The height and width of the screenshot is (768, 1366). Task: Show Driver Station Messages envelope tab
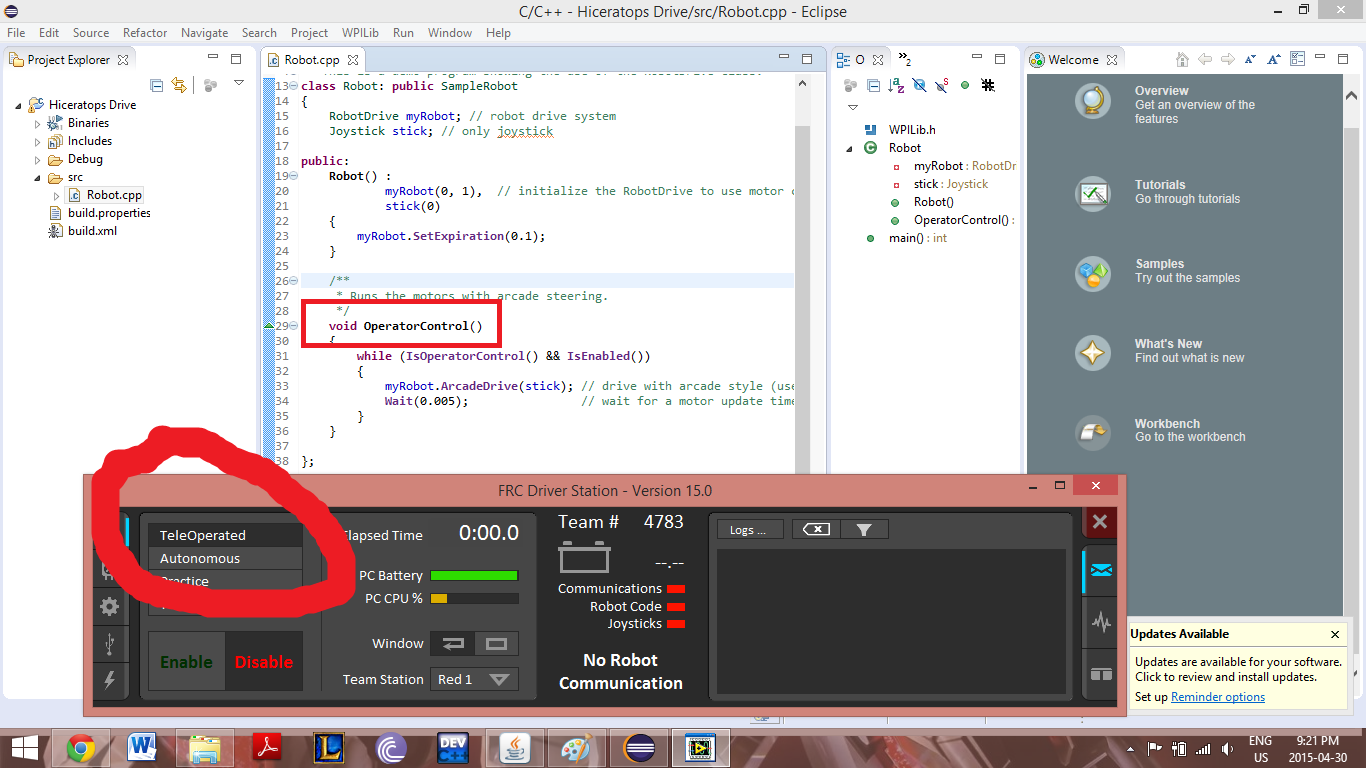coord(1101,570)
